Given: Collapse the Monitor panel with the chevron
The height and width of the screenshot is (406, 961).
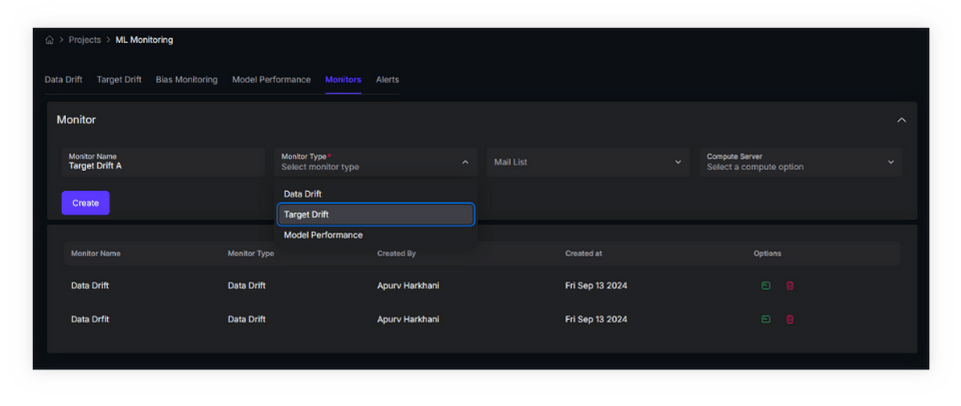Looking at the screenshot, I should (x=902, y=120).
